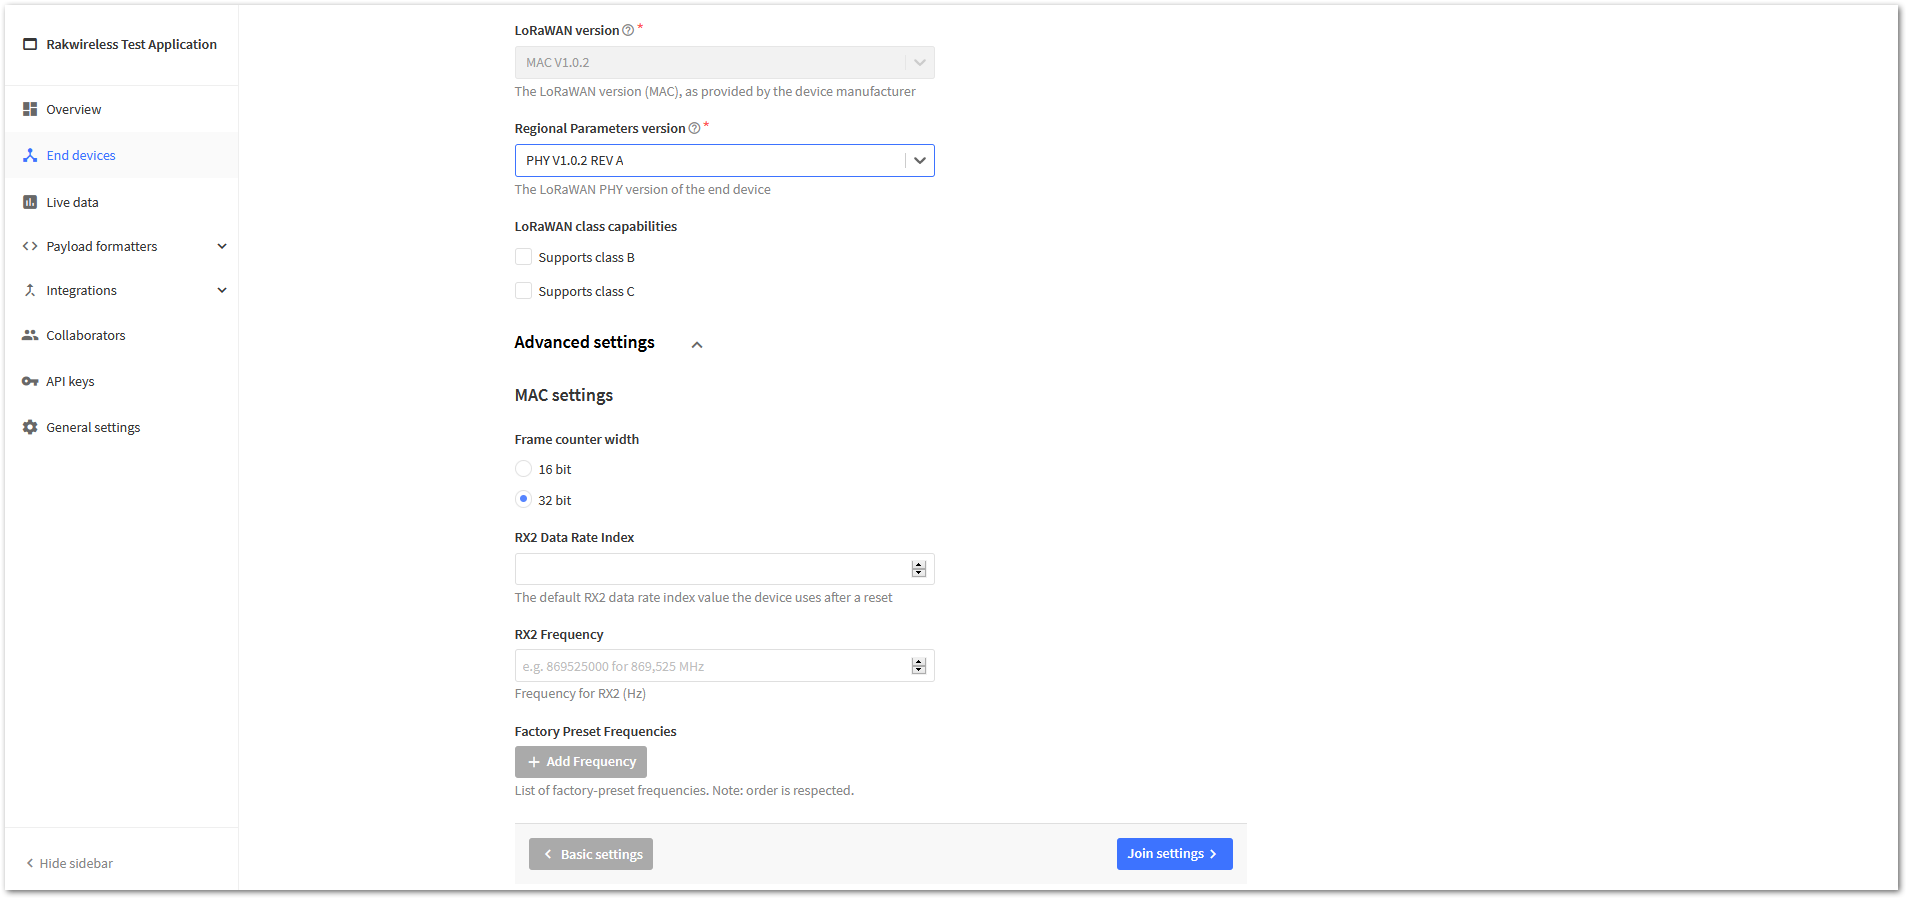Click the RX2 Frequency stepper arrows
Screen dimensions: 1907x899
918,666
